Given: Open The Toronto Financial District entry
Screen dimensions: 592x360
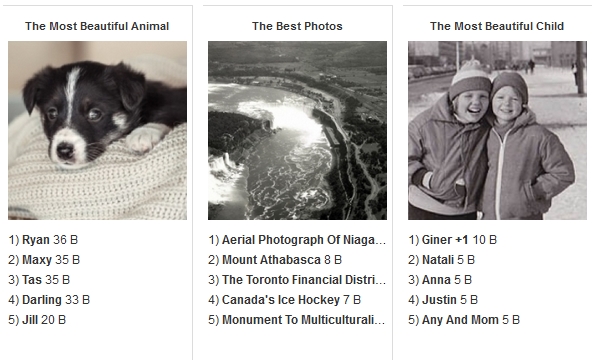Looking at the screenshot, I should tap(304, 280).
